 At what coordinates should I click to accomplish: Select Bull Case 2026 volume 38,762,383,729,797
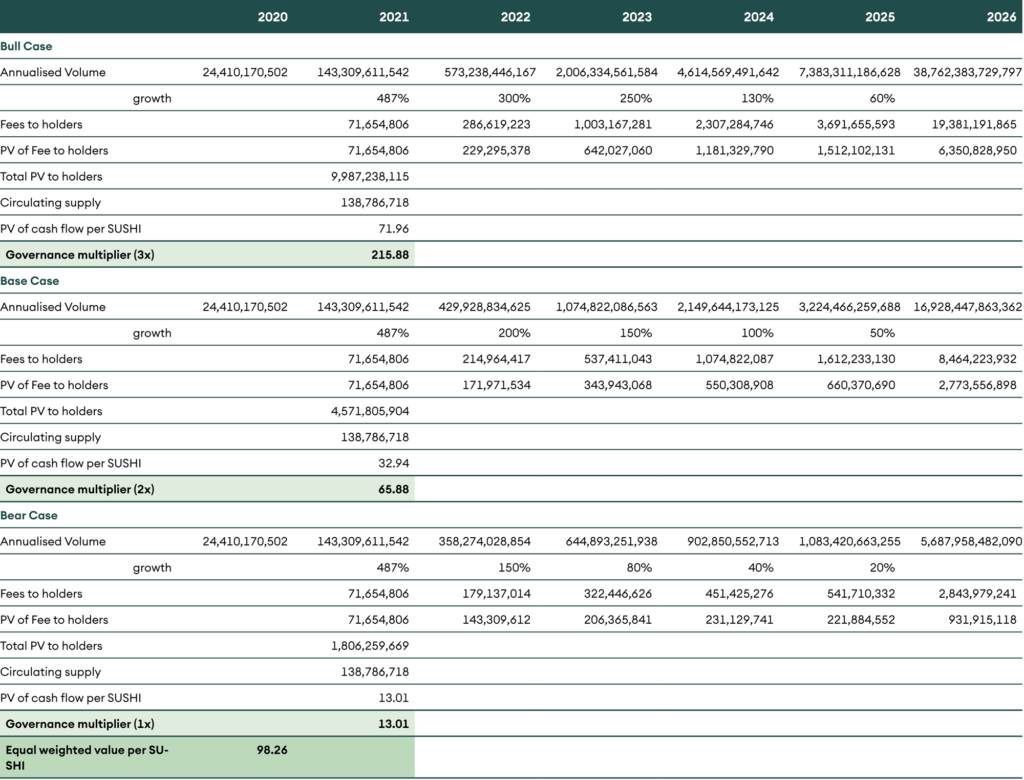967,72
